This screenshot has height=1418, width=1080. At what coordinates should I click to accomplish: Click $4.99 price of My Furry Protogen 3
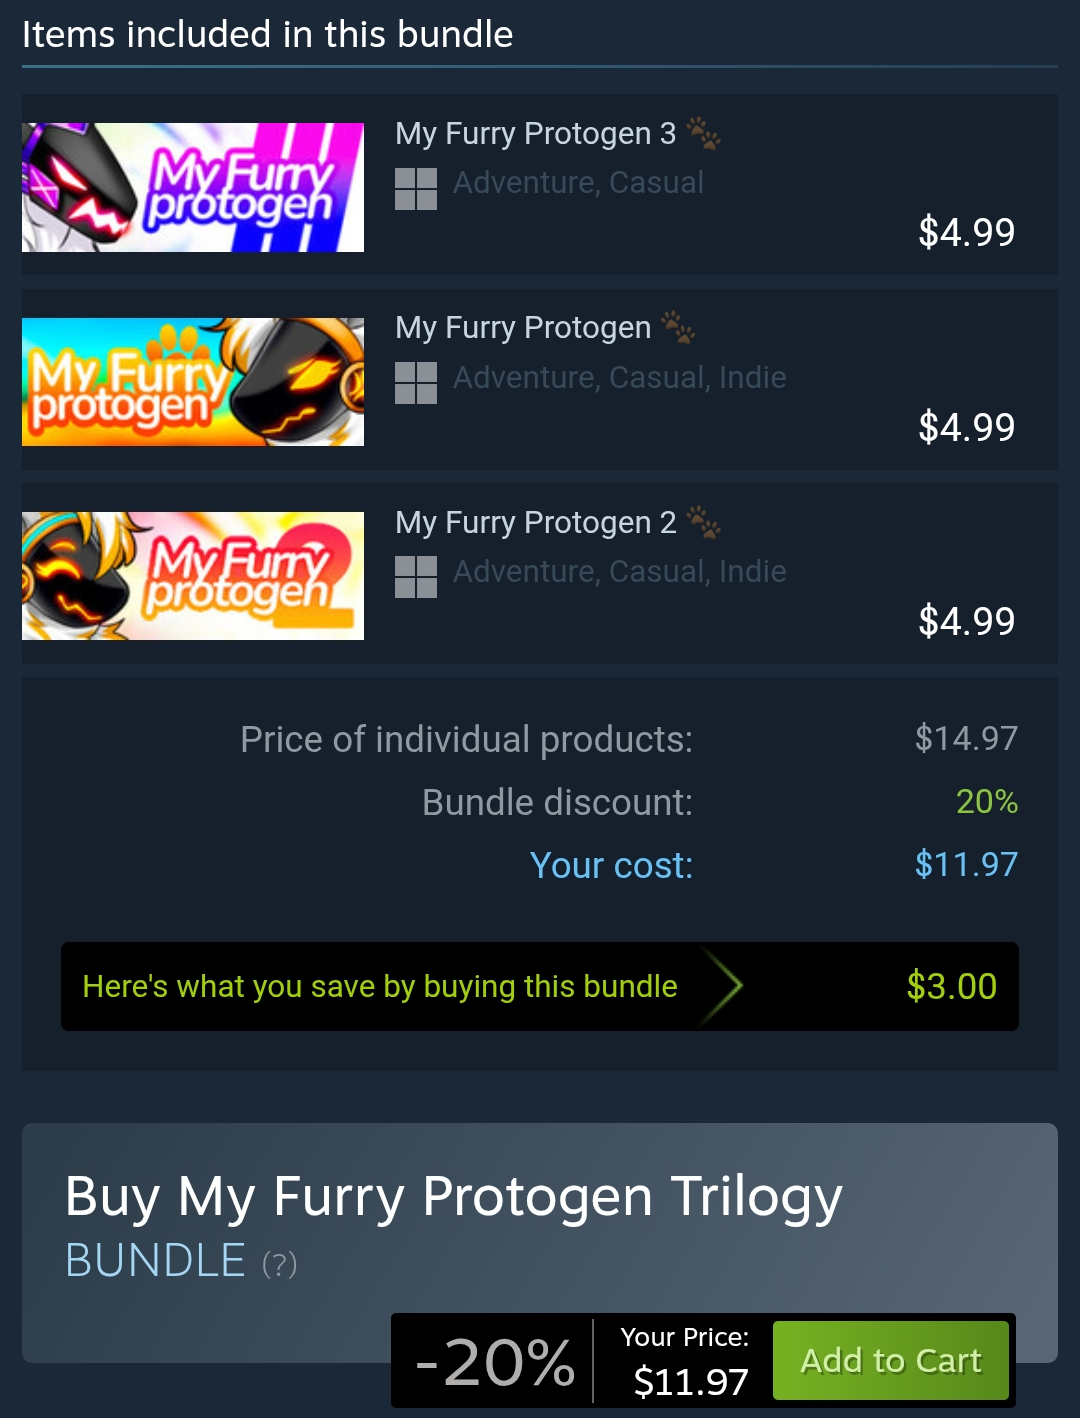(967, 232)
